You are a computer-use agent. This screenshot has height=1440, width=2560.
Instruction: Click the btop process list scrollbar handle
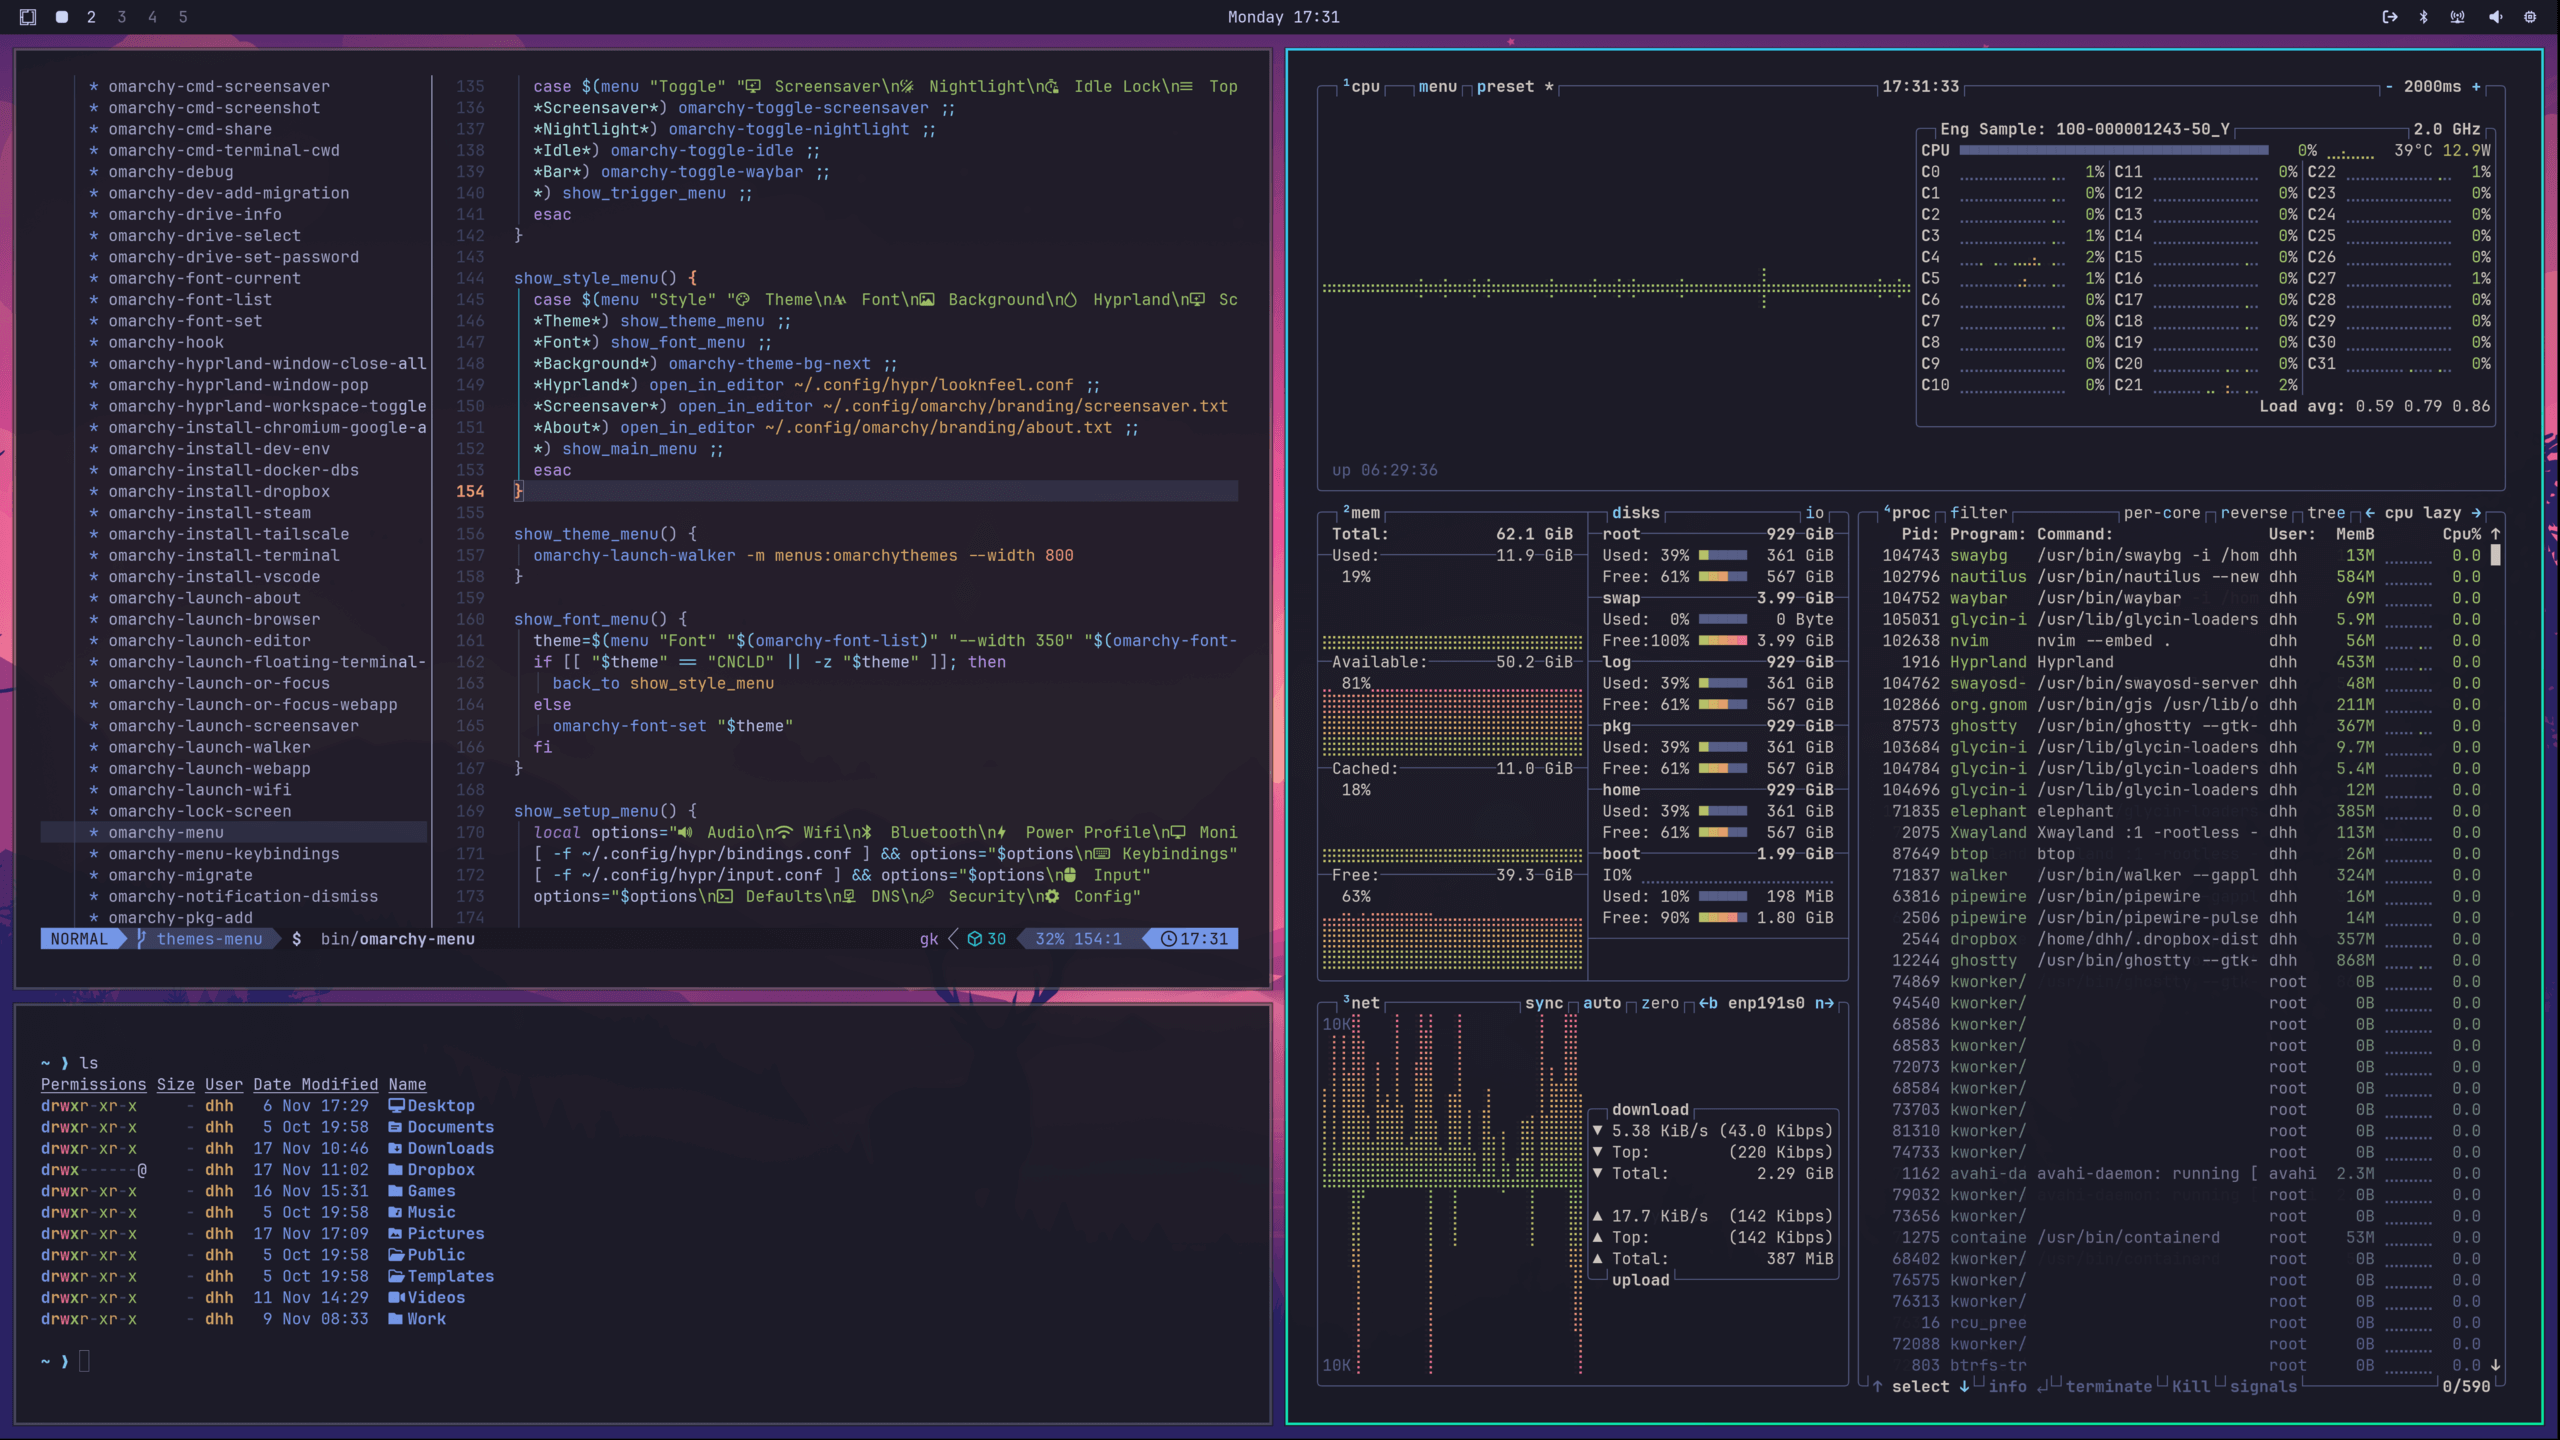coord(2495,556)
